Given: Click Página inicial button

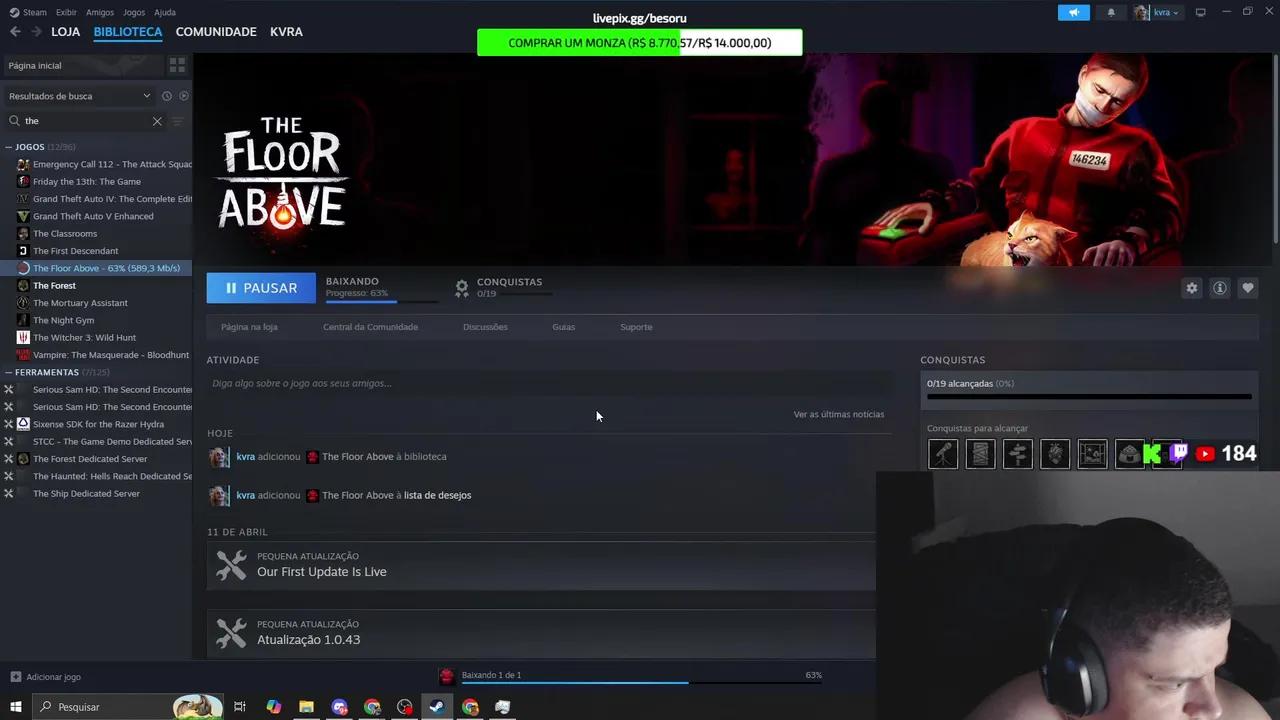Looking at the screenshot, I should (x=83, y=65).
